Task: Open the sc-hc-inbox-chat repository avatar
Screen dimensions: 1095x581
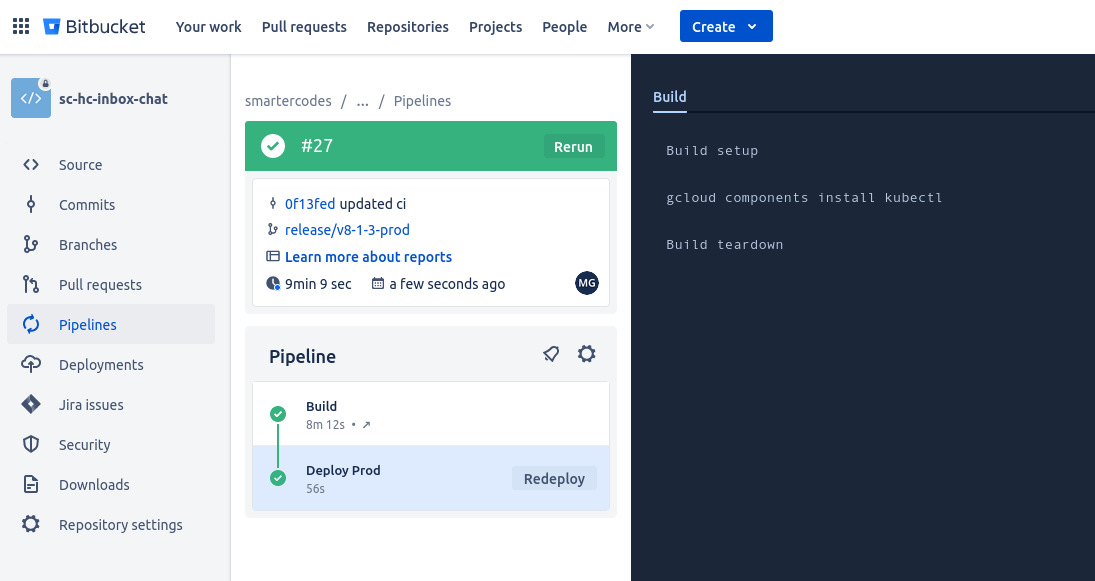Action: [31, 98]
